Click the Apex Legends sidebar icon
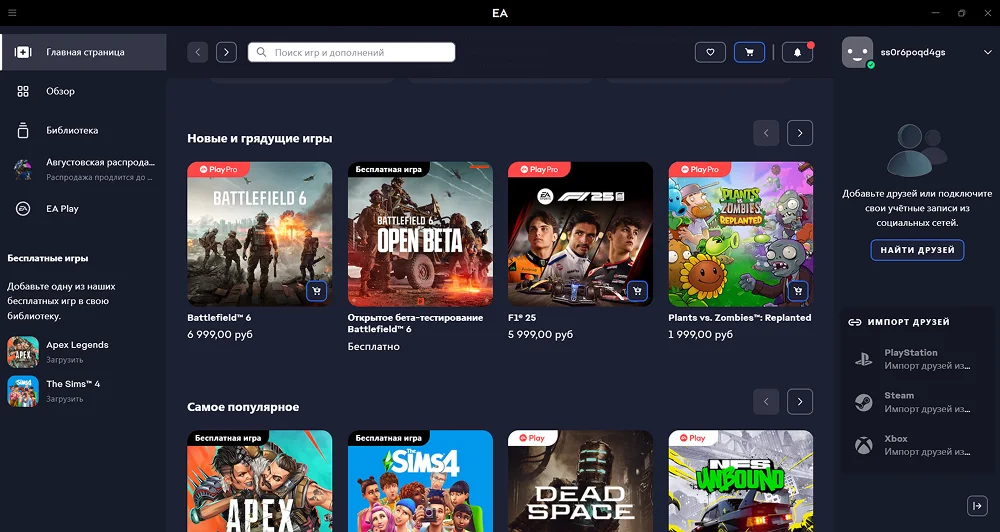This screenshot has height=532, width=1000. [x=23, y=352]
